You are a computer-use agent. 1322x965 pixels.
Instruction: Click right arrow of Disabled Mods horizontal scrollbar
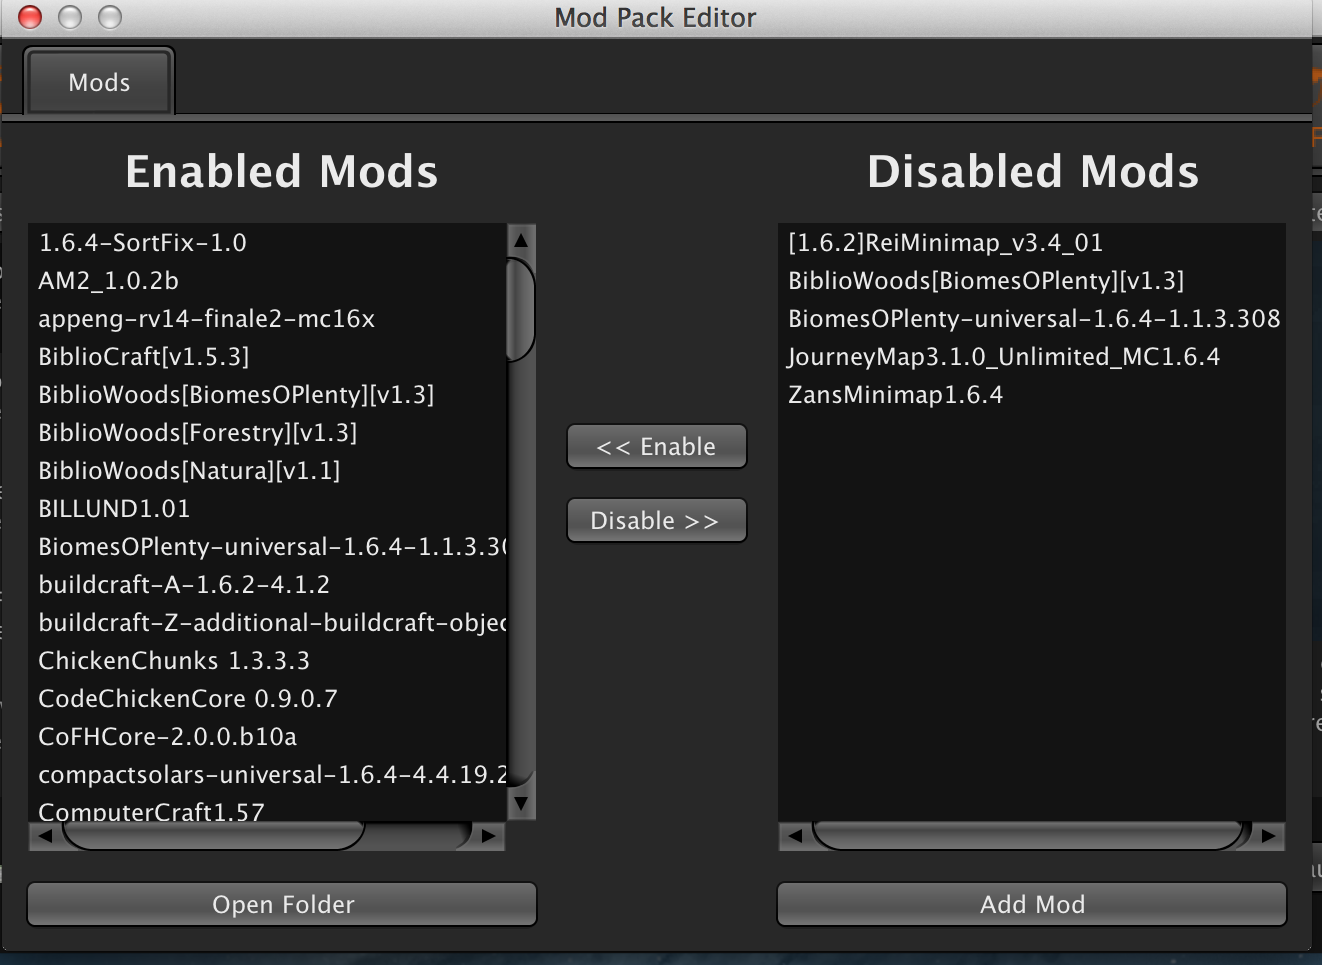pyautogui.click(x=1269, y=836)
